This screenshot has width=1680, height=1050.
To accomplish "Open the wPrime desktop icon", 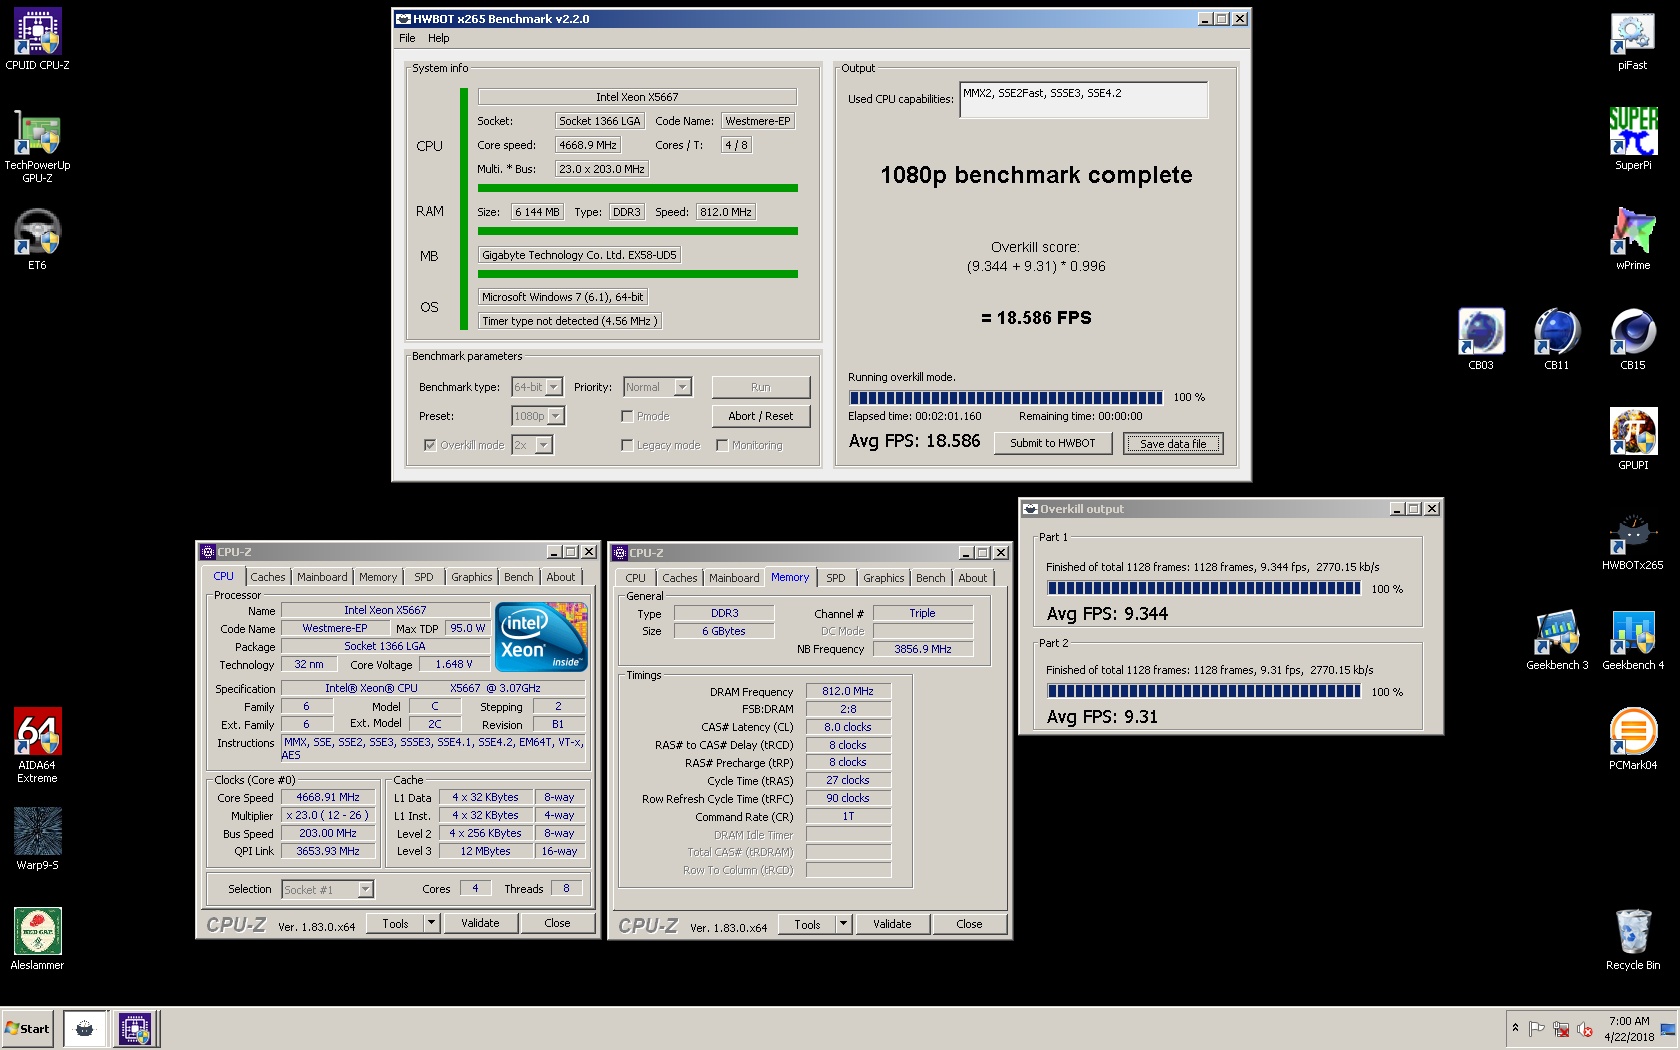I will (1633, 240).
